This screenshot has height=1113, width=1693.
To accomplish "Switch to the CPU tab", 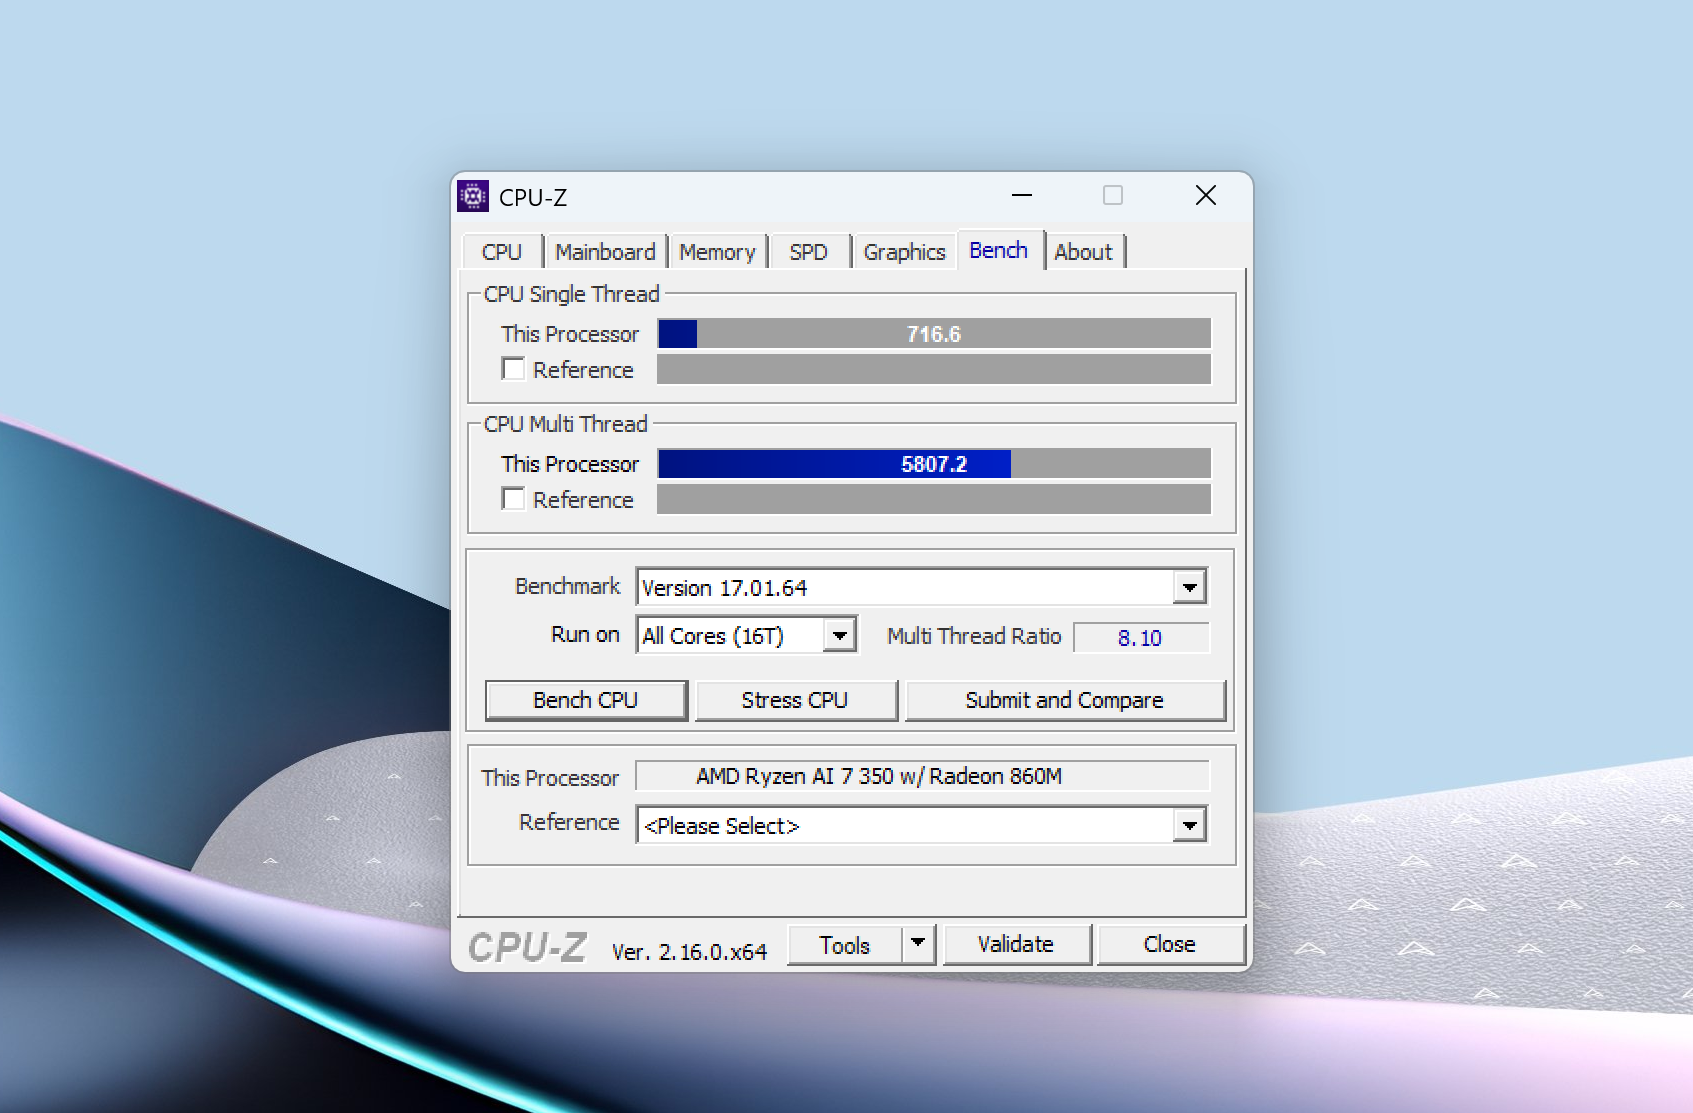I will [502, 252].
